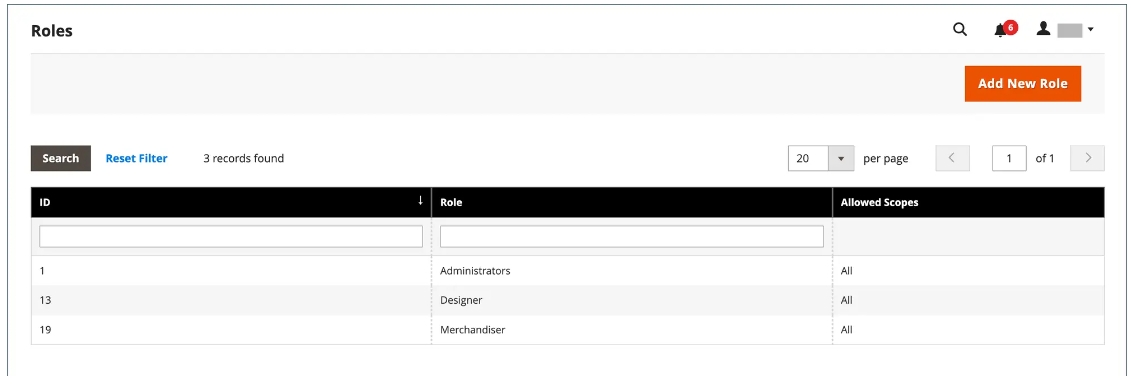1131x384 pixels.
Task: Focus the Role filter input field
Action: 632,237
